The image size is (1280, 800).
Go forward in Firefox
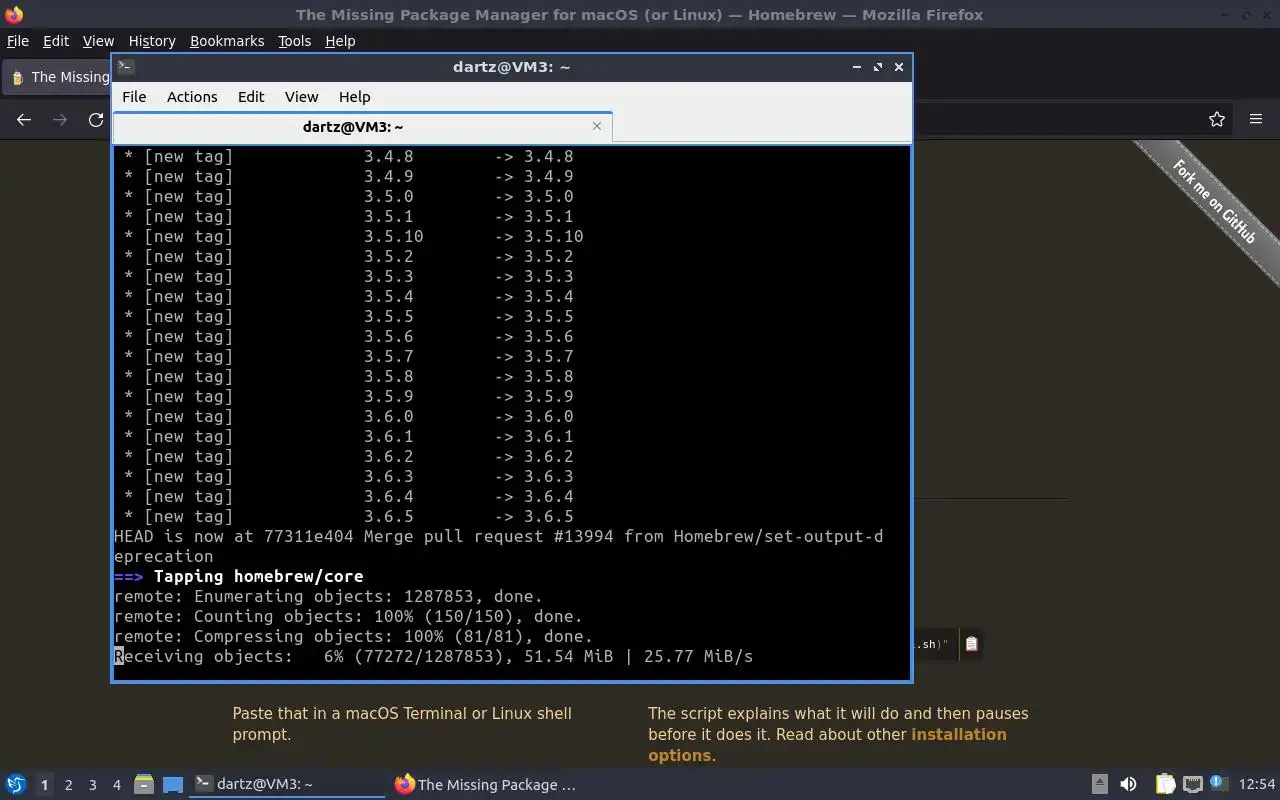(x=60, y=120)
